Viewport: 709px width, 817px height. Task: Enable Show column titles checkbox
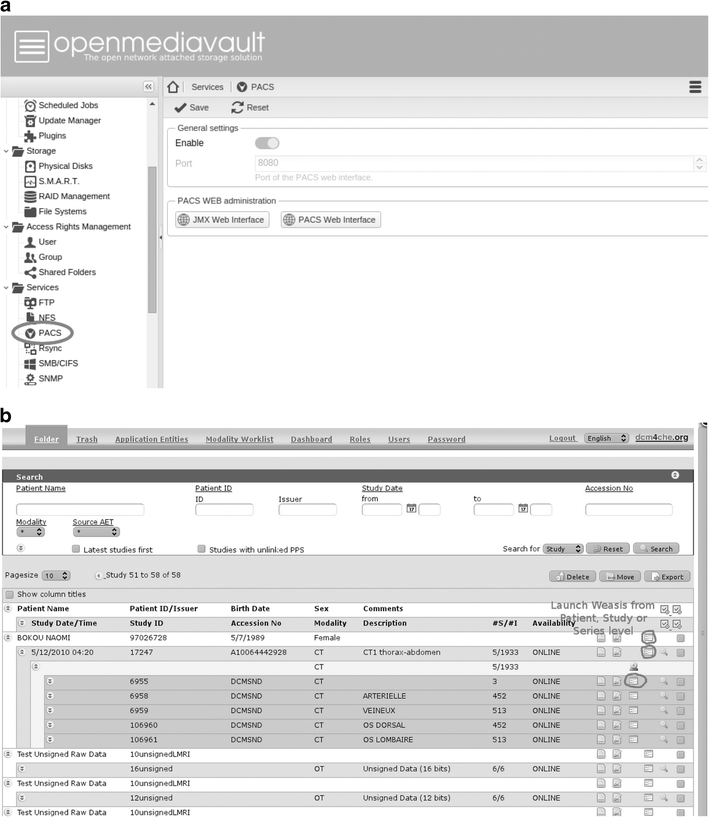pos(9,595)
